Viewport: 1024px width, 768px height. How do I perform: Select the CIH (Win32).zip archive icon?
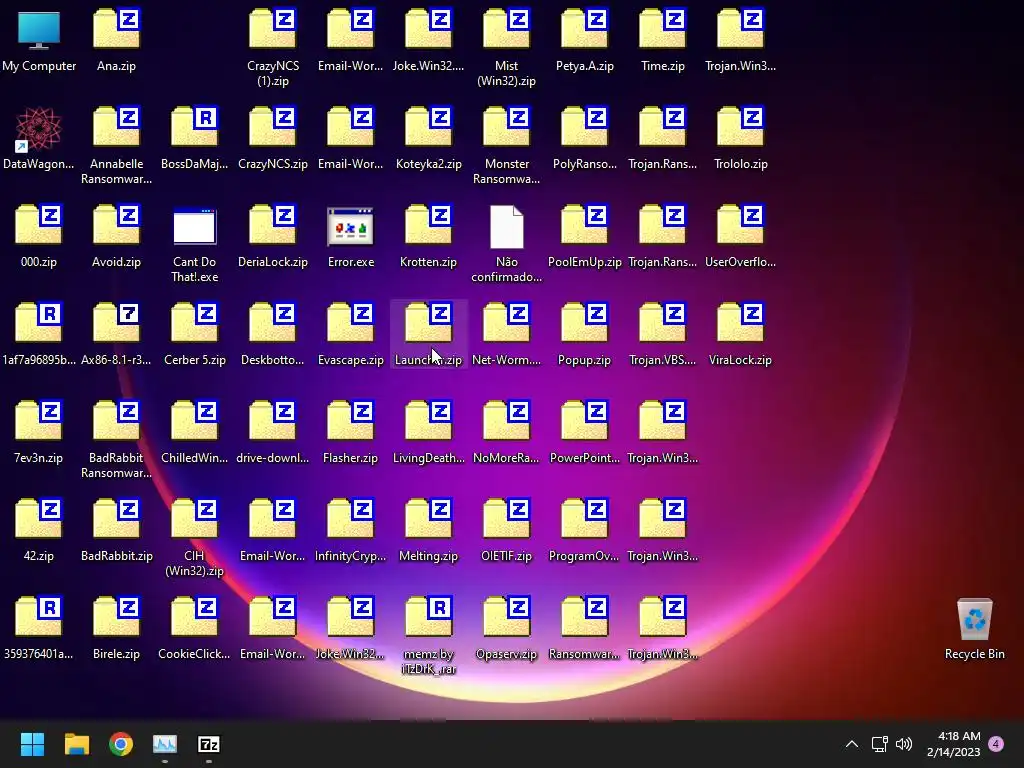coord(194,519)
